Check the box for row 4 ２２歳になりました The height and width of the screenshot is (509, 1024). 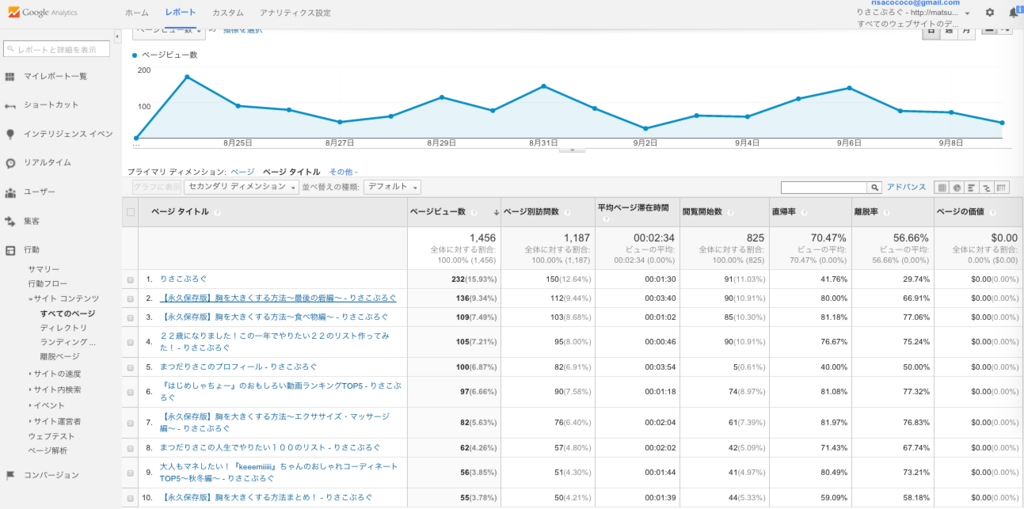coord(131,341)
